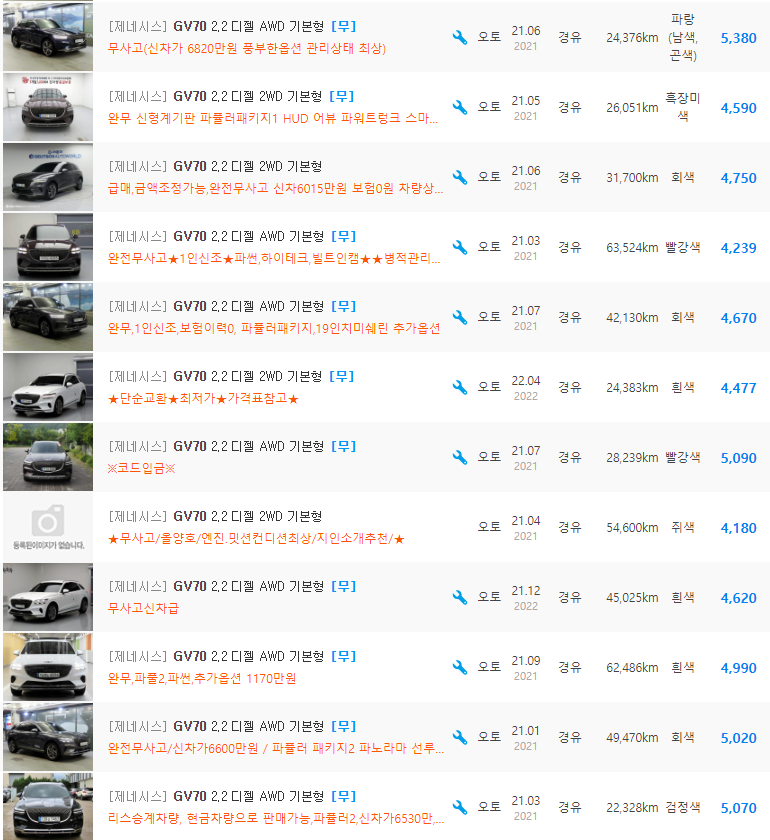Open thumbnail of the white 4,620 priced GV70
The image size is (770, 840).
48,597
